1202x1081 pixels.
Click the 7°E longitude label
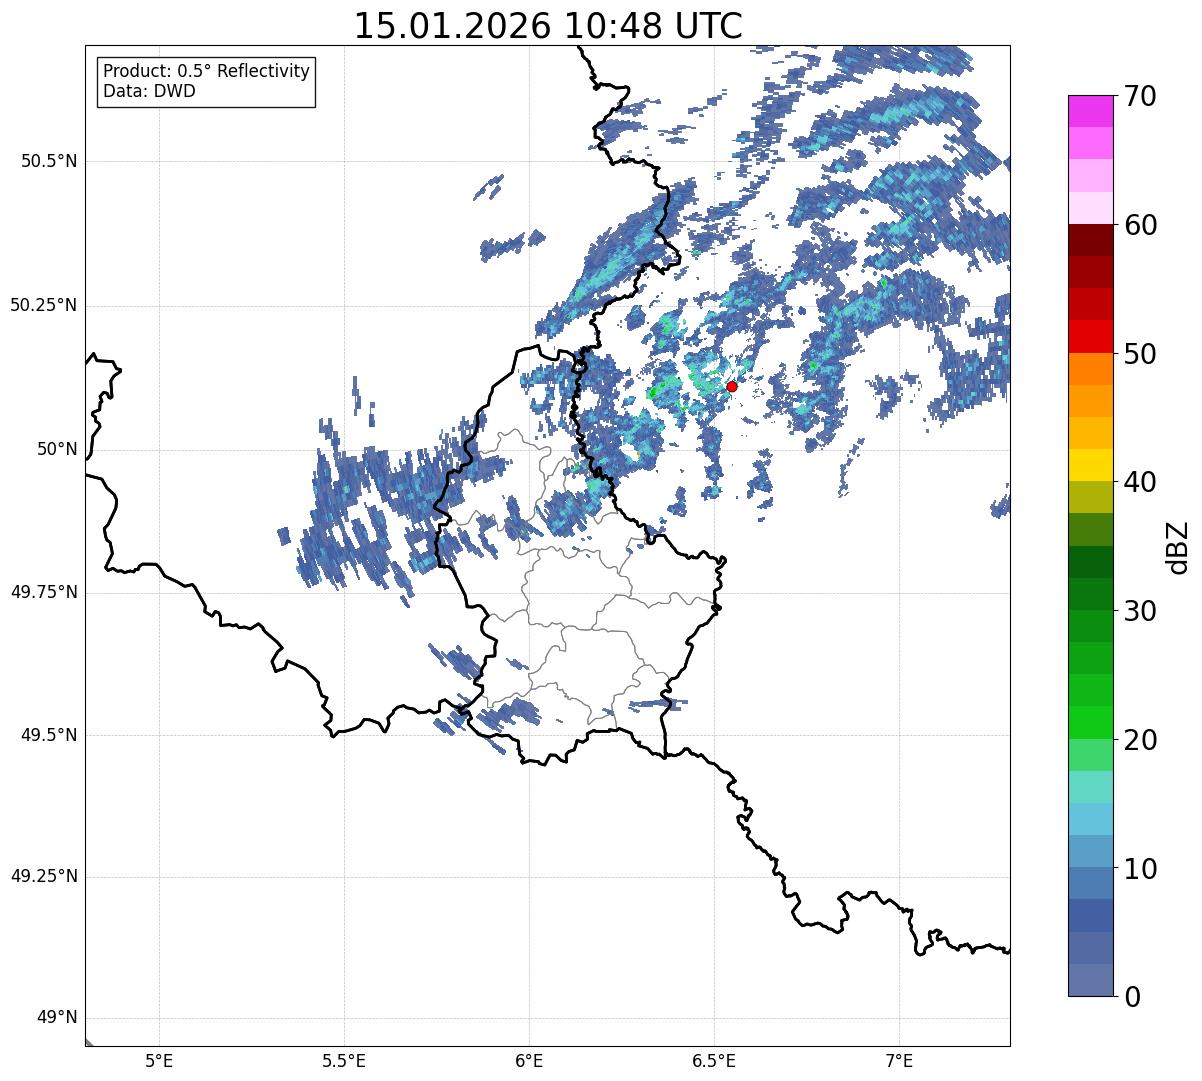(900, 1060)
